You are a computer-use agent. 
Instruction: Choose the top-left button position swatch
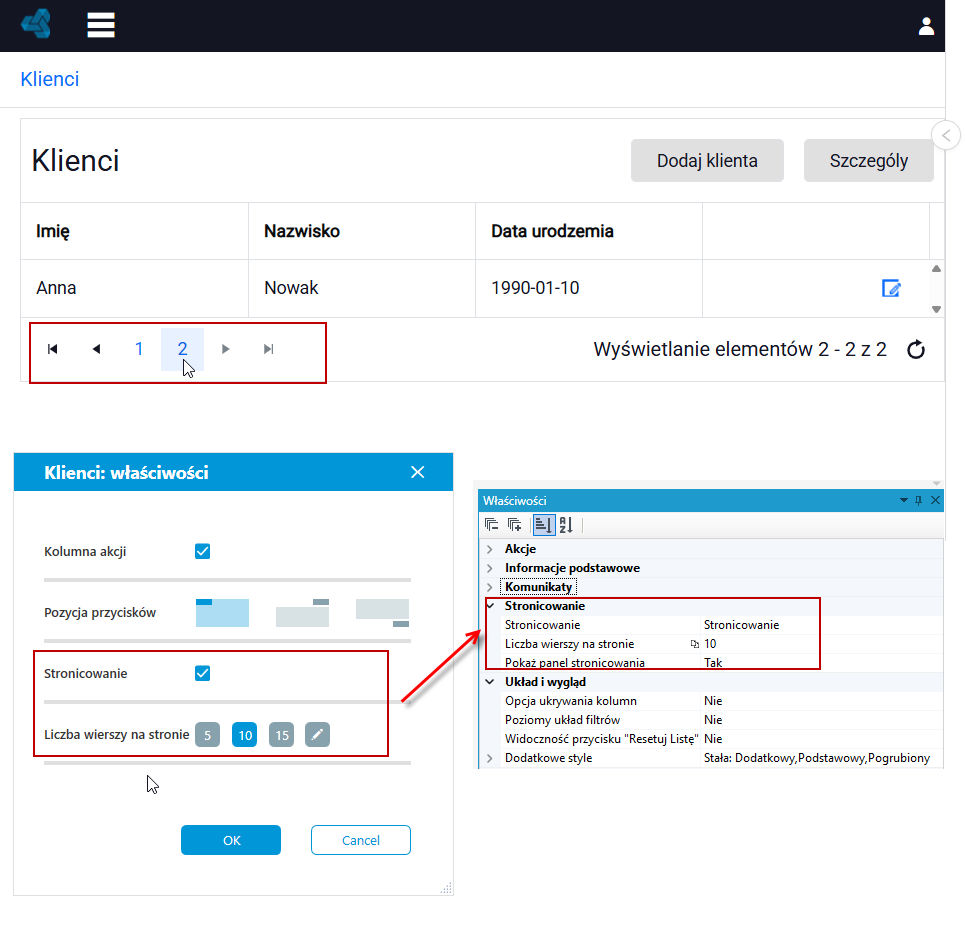pyautogui.click(x=222, y=613)
